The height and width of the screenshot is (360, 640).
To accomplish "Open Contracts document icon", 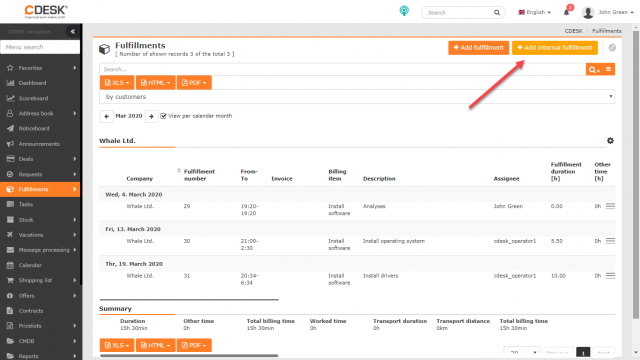I will [x=10, y=311].
